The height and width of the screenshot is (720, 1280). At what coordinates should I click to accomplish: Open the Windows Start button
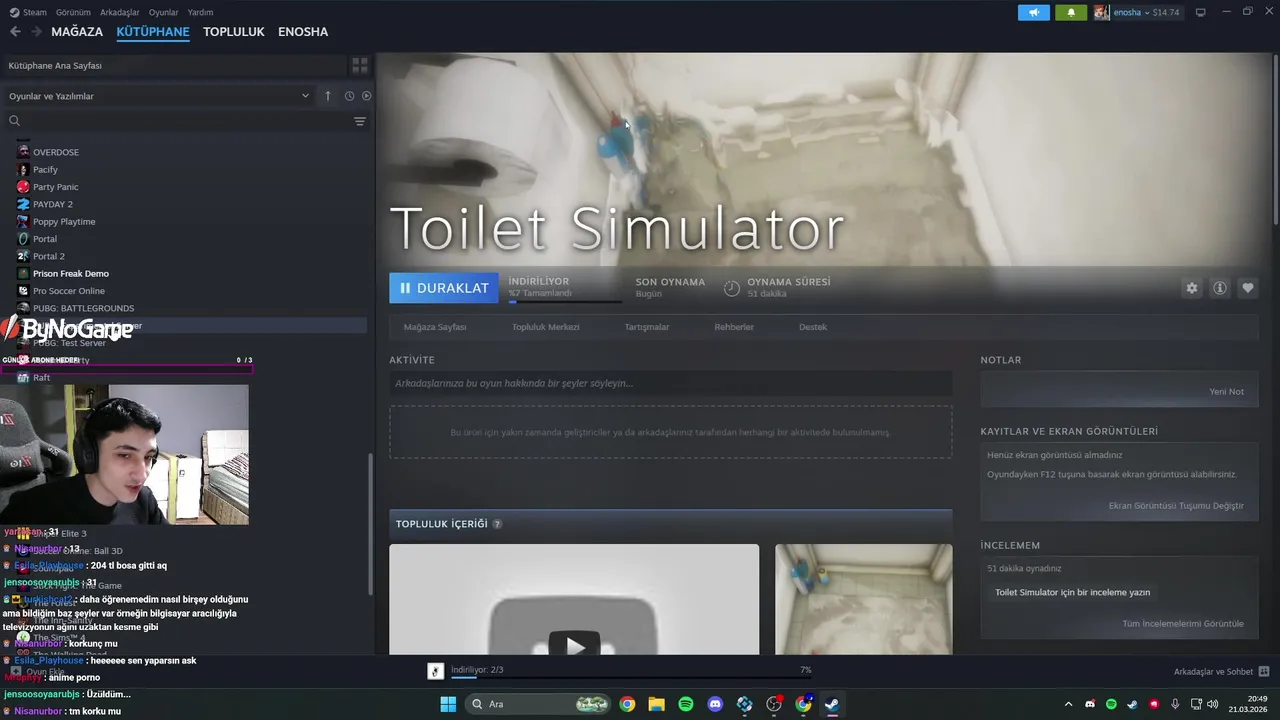coord(448,704)
